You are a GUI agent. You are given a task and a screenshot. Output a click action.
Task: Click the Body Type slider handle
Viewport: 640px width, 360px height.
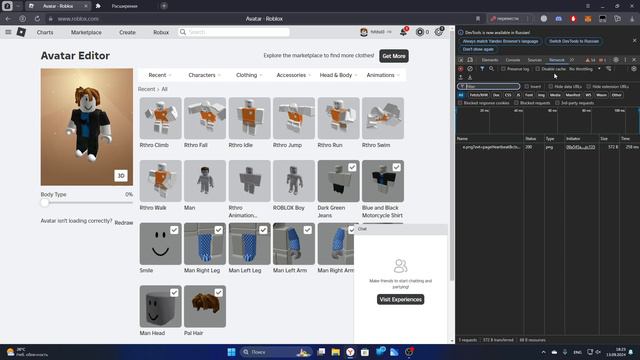pyautogui.click(x=45, y=203)
